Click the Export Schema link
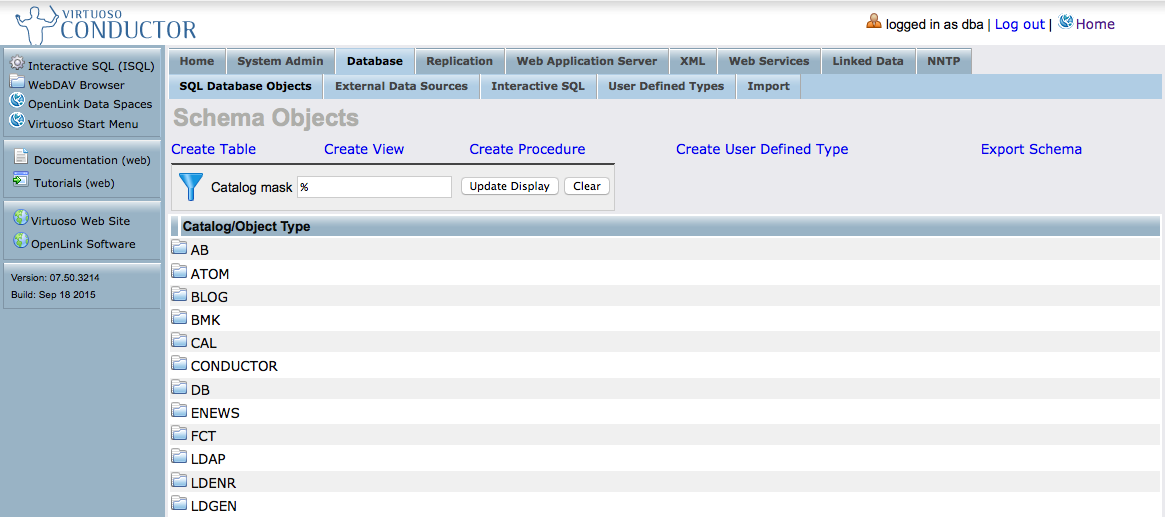This screenshot has height=517, width=1165. pyautogui.click(x=1031, y=149)
